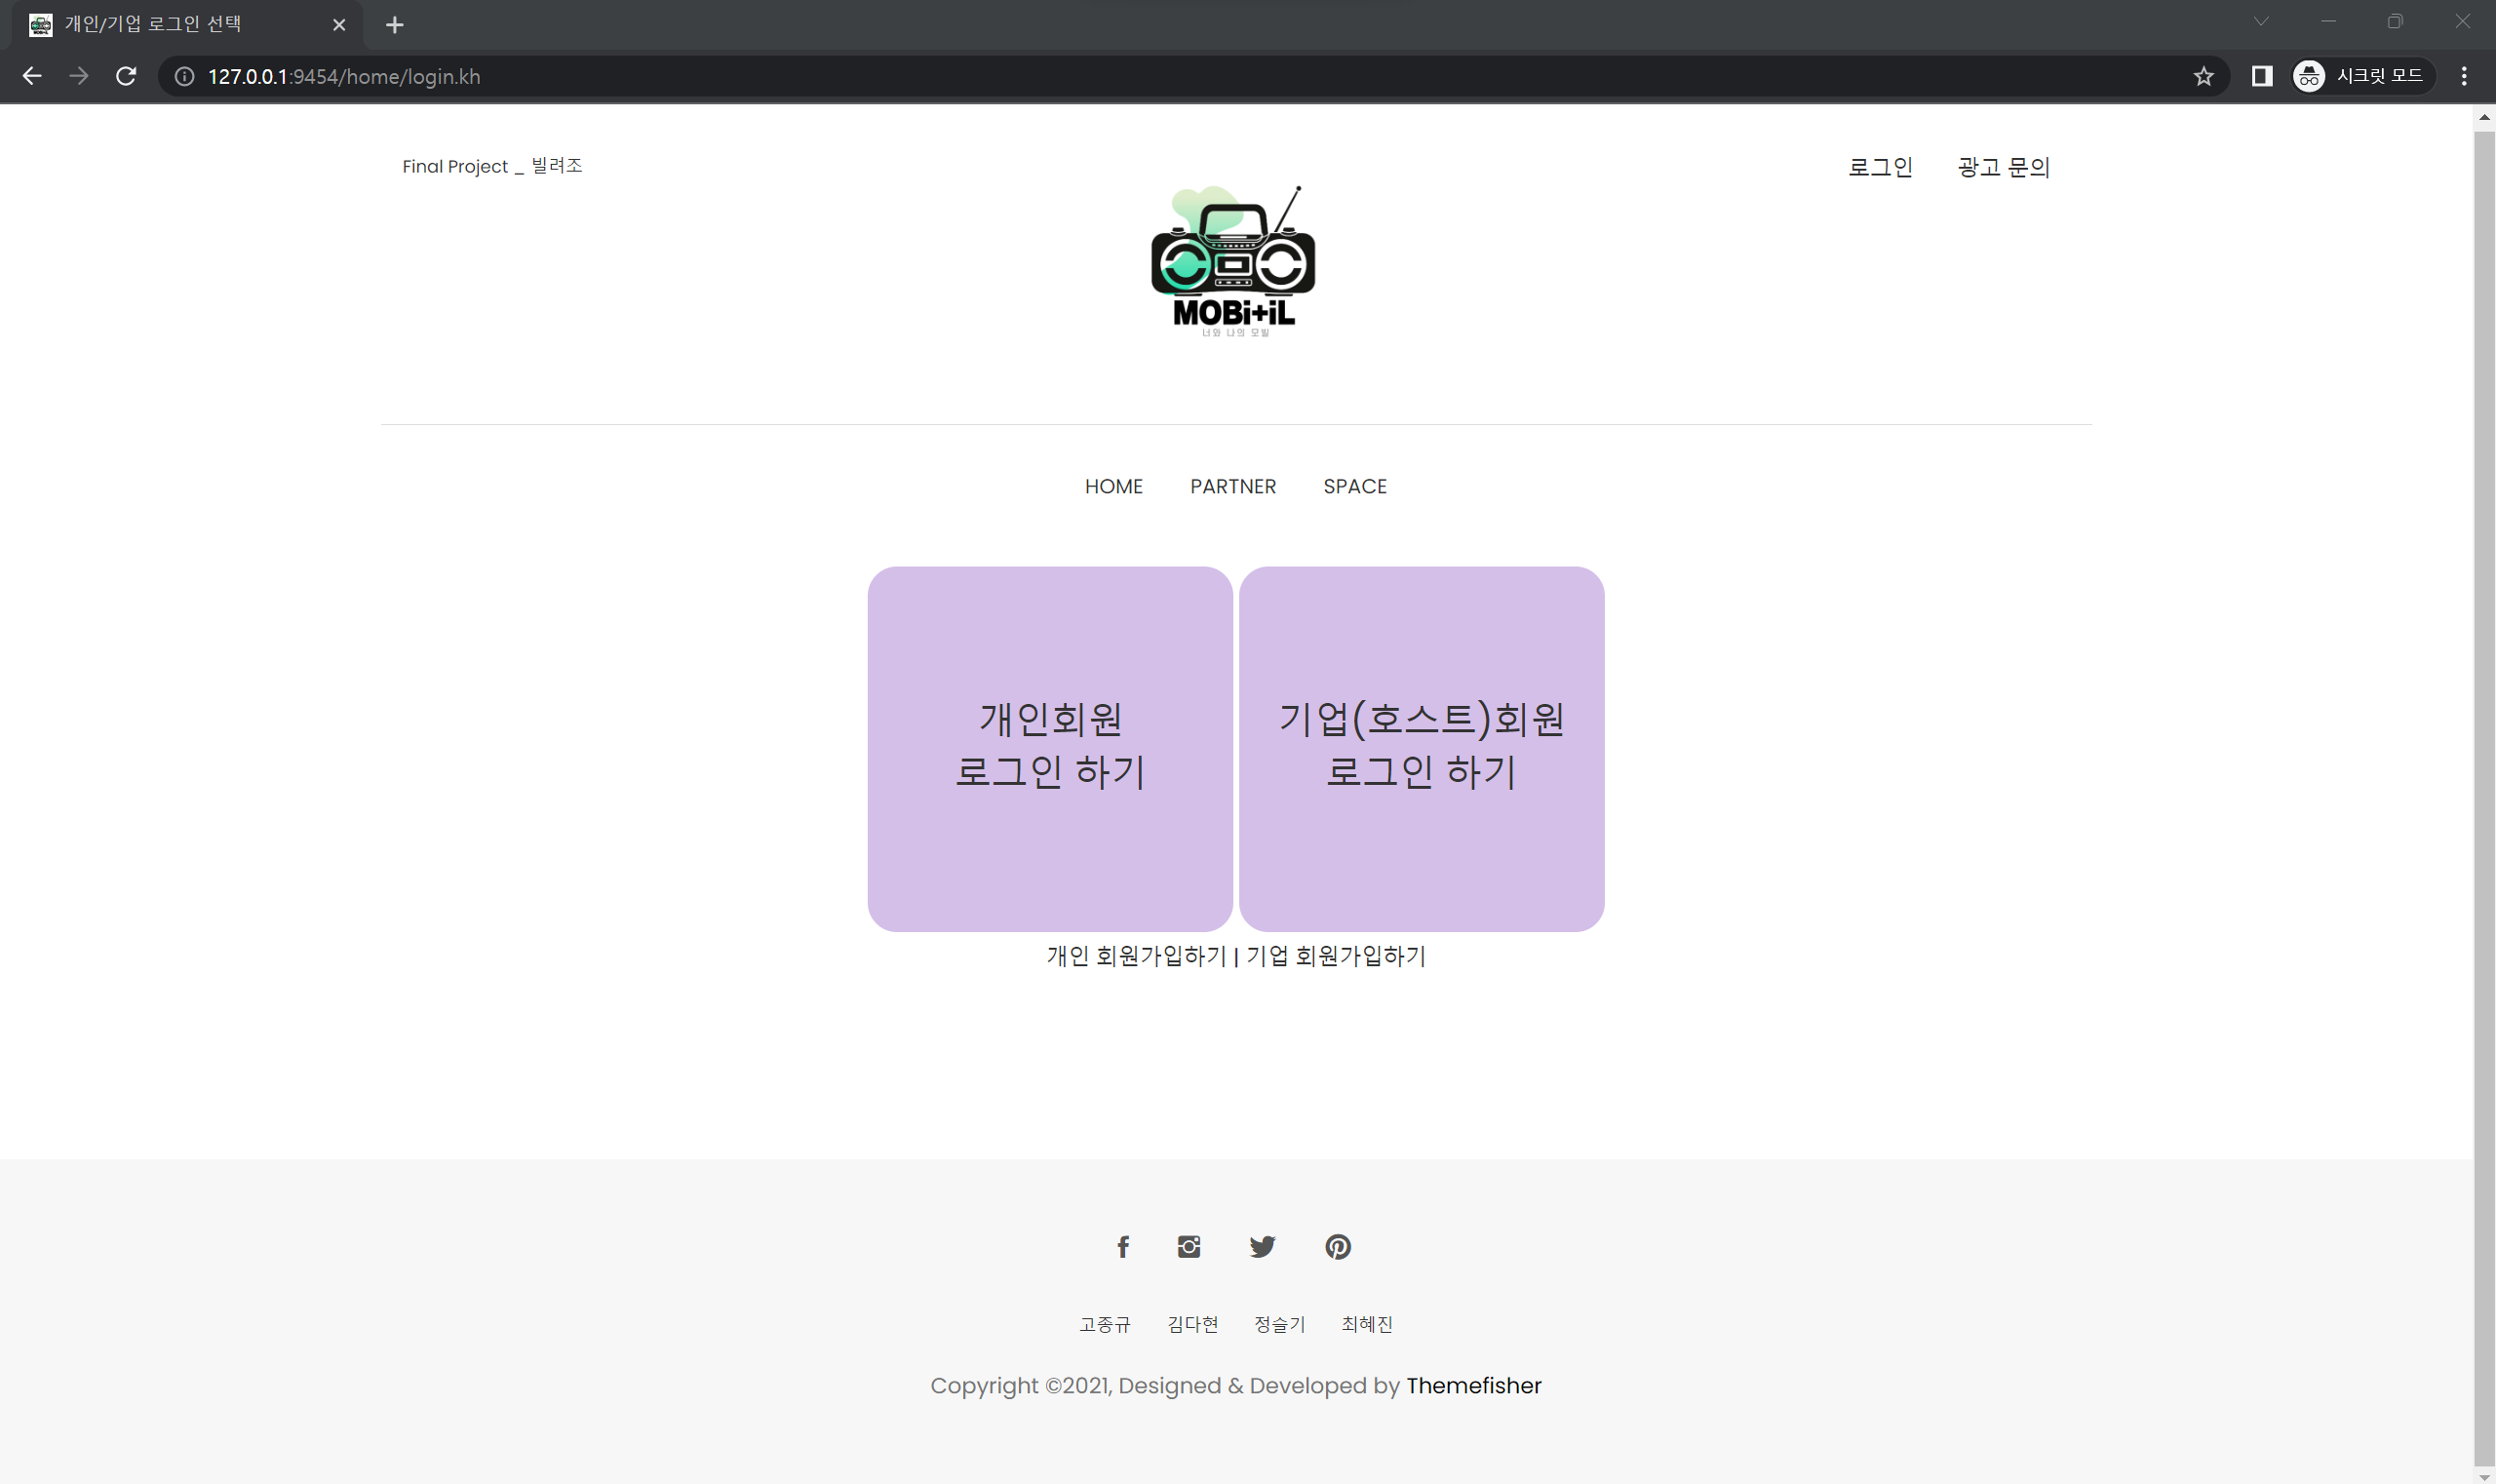Reload the page via refresh icon

coord(126,76)
